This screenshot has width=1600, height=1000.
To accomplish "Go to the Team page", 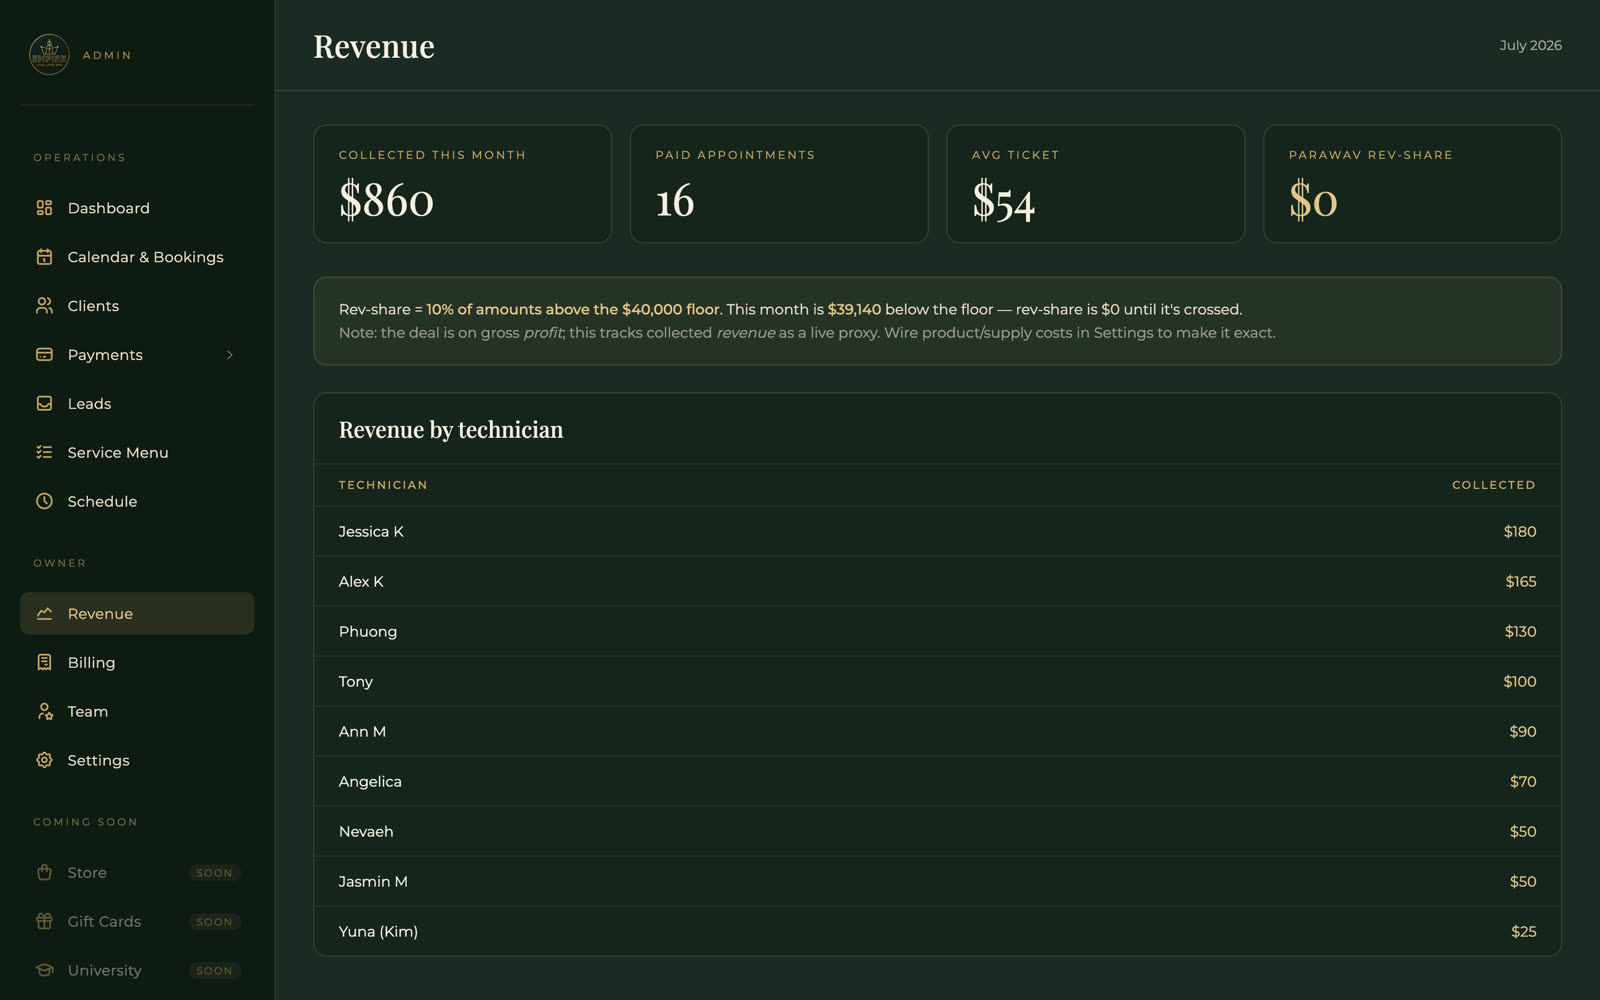I will tap(137, 712).
